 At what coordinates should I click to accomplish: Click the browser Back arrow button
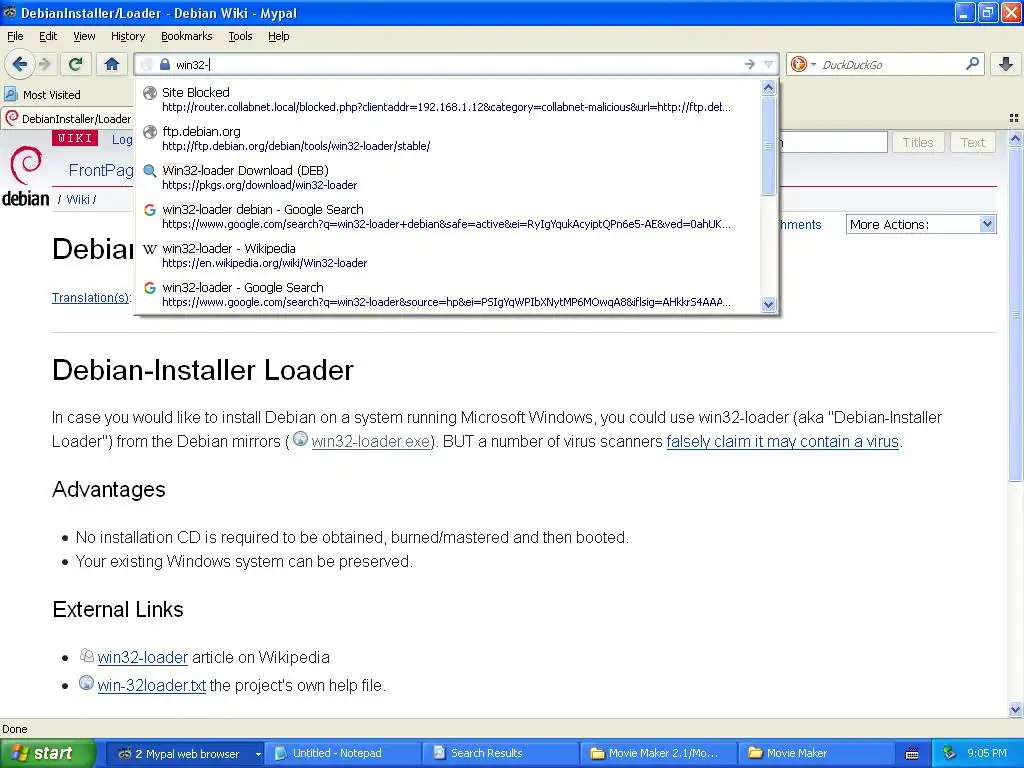coord(20,64)
